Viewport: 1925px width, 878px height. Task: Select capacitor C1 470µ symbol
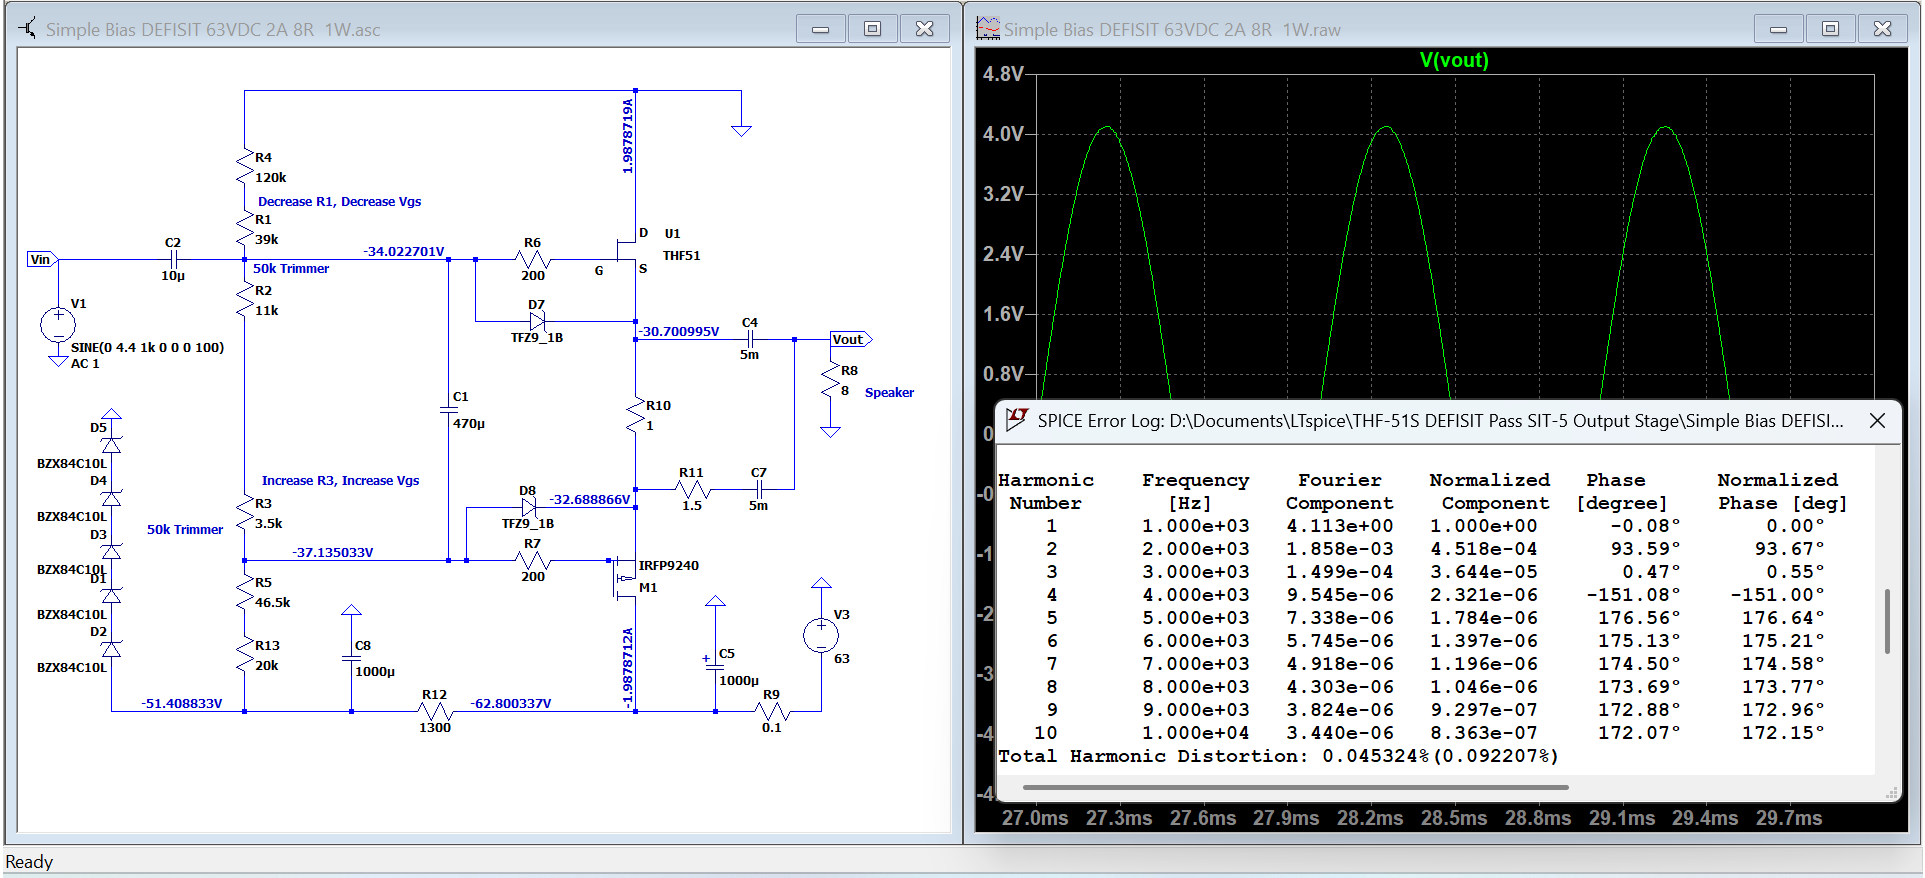click(448, 409)
